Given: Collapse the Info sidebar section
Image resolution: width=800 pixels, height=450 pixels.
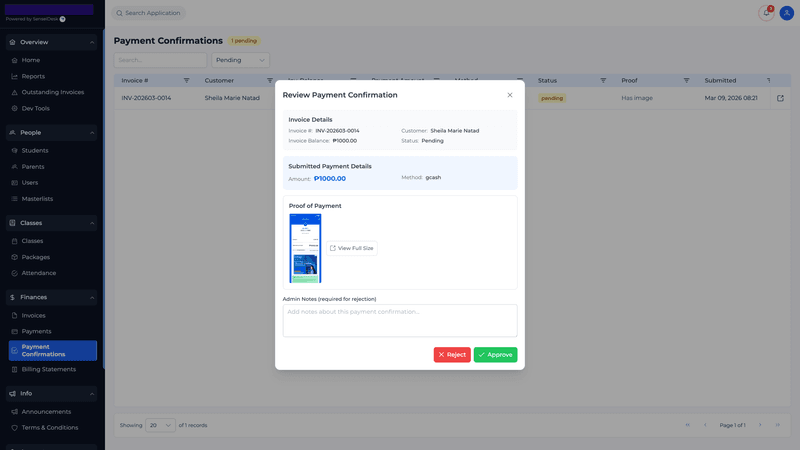Looking at the screenshot, I should (92, 393).
